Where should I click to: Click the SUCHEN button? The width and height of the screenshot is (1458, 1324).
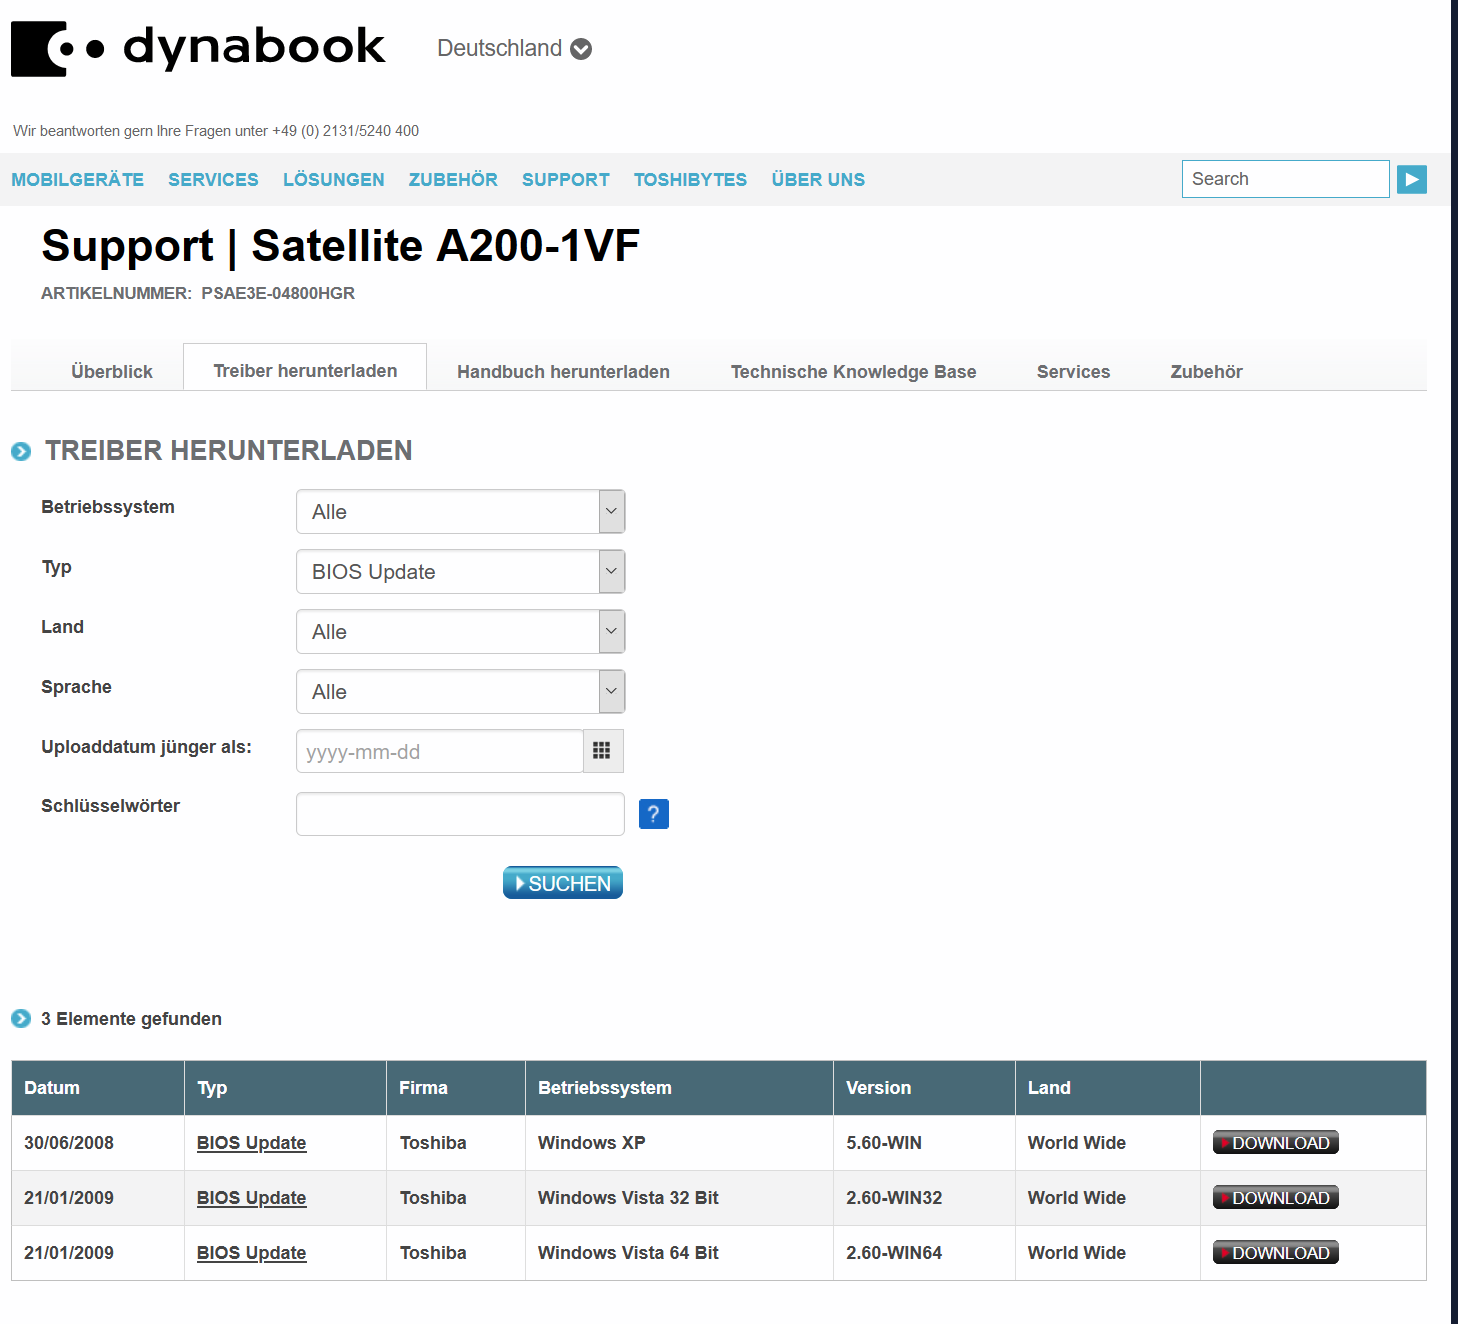tap(563, 883)
